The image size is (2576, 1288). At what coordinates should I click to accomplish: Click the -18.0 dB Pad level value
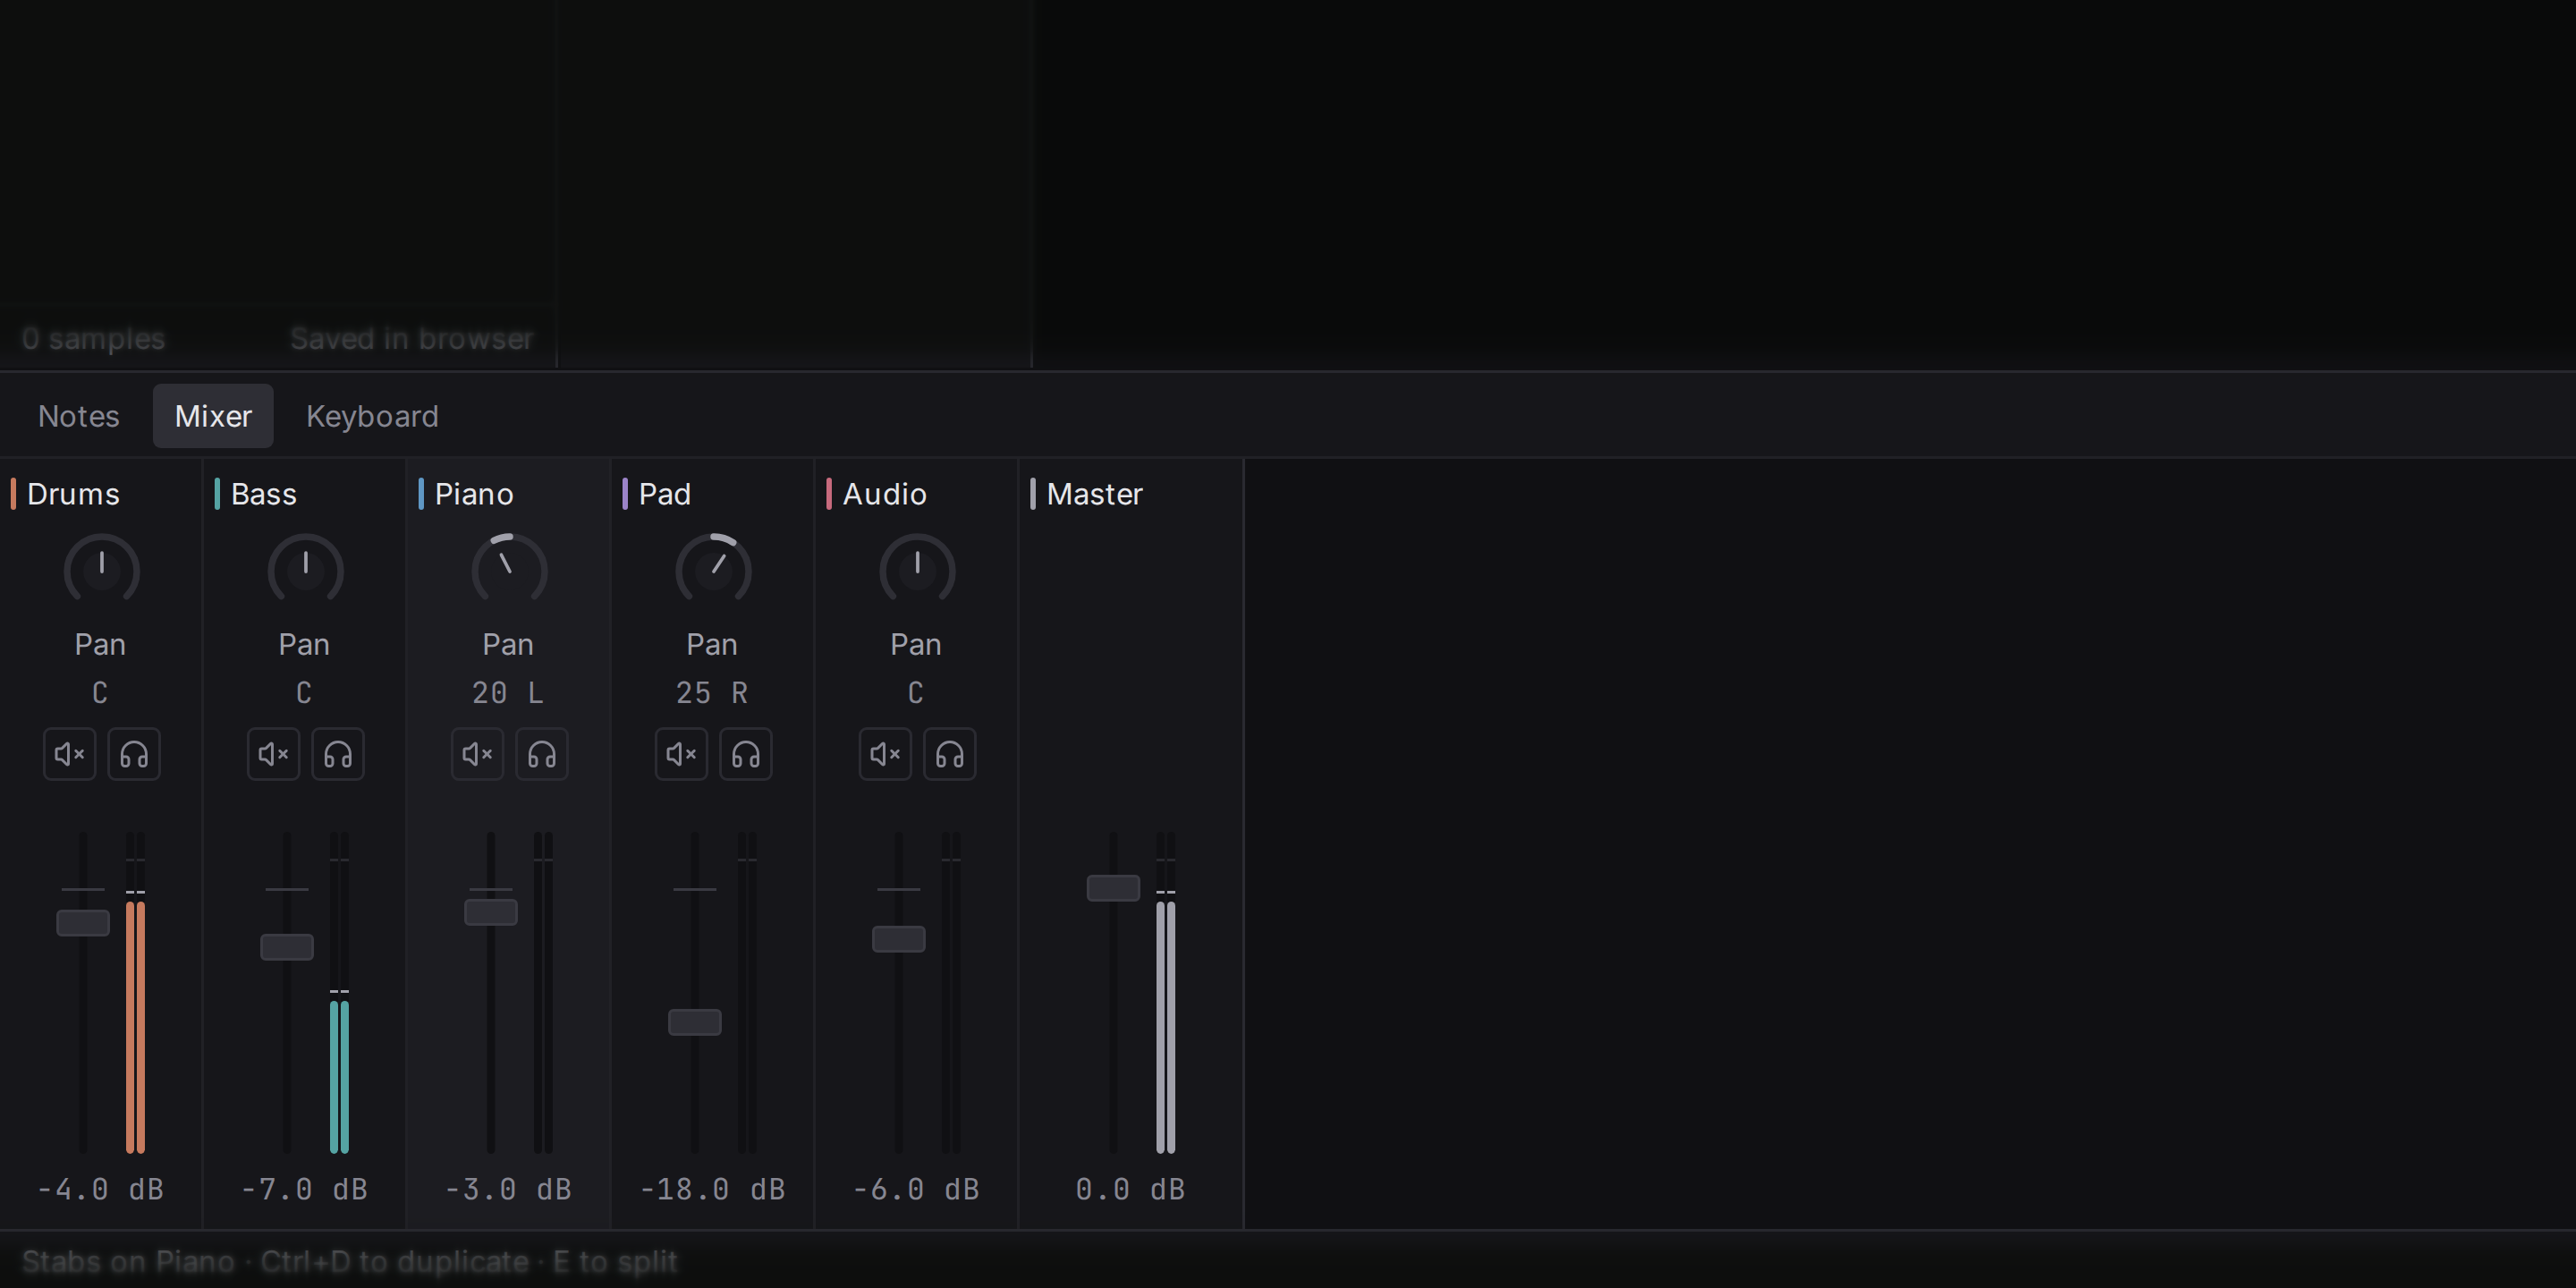click(x=713, y=1190)
